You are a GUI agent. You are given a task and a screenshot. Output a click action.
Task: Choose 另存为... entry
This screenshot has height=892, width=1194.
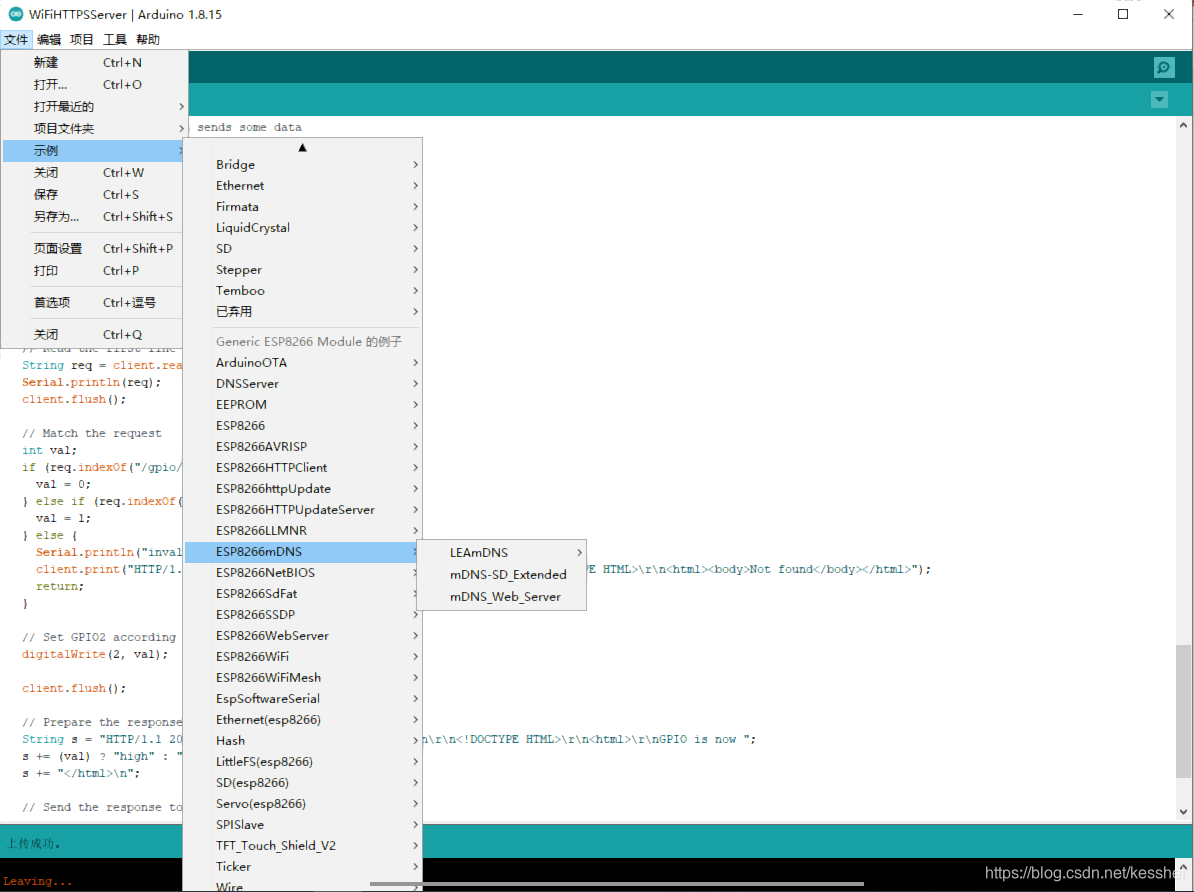(94, 217)
